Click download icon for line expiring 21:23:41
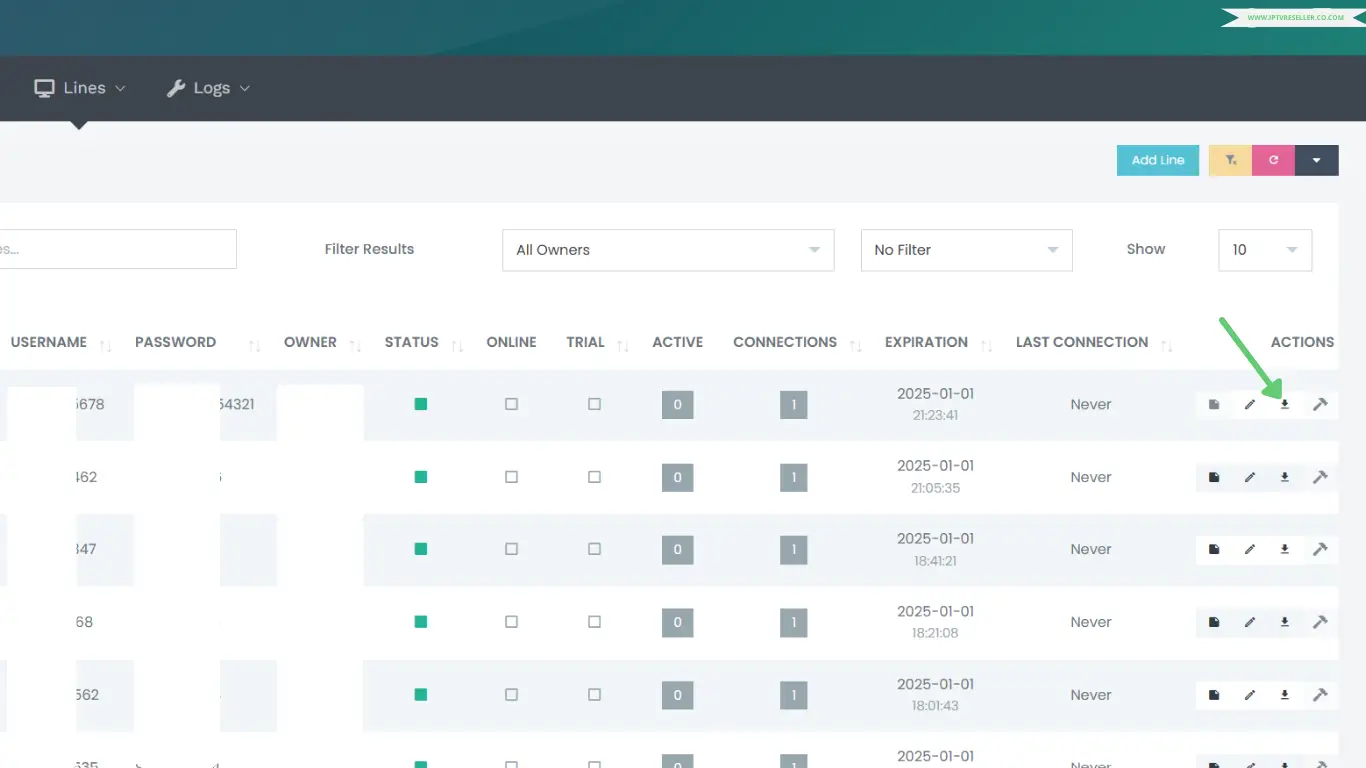The height and width of the screenshot is (768, 1366). [x=1285, y=404]
